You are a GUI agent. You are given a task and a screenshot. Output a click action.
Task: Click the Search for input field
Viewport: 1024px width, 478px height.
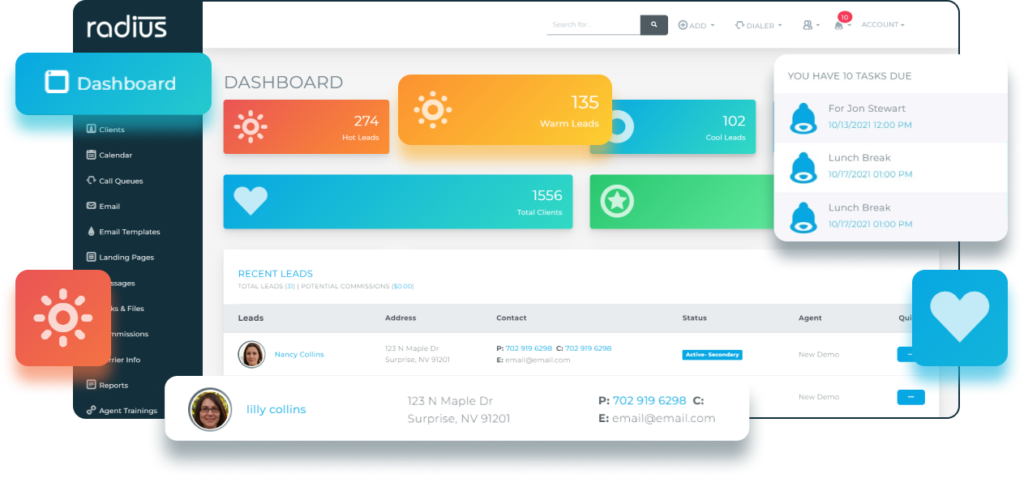[593, 24]
